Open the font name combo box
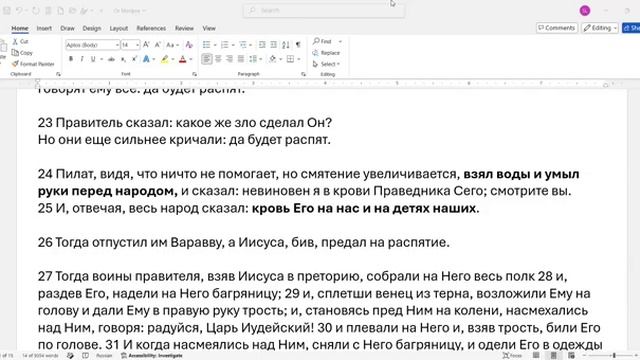The width and height of the screenshot is (640, 360). pyautogui.click(x=93, y=44)
